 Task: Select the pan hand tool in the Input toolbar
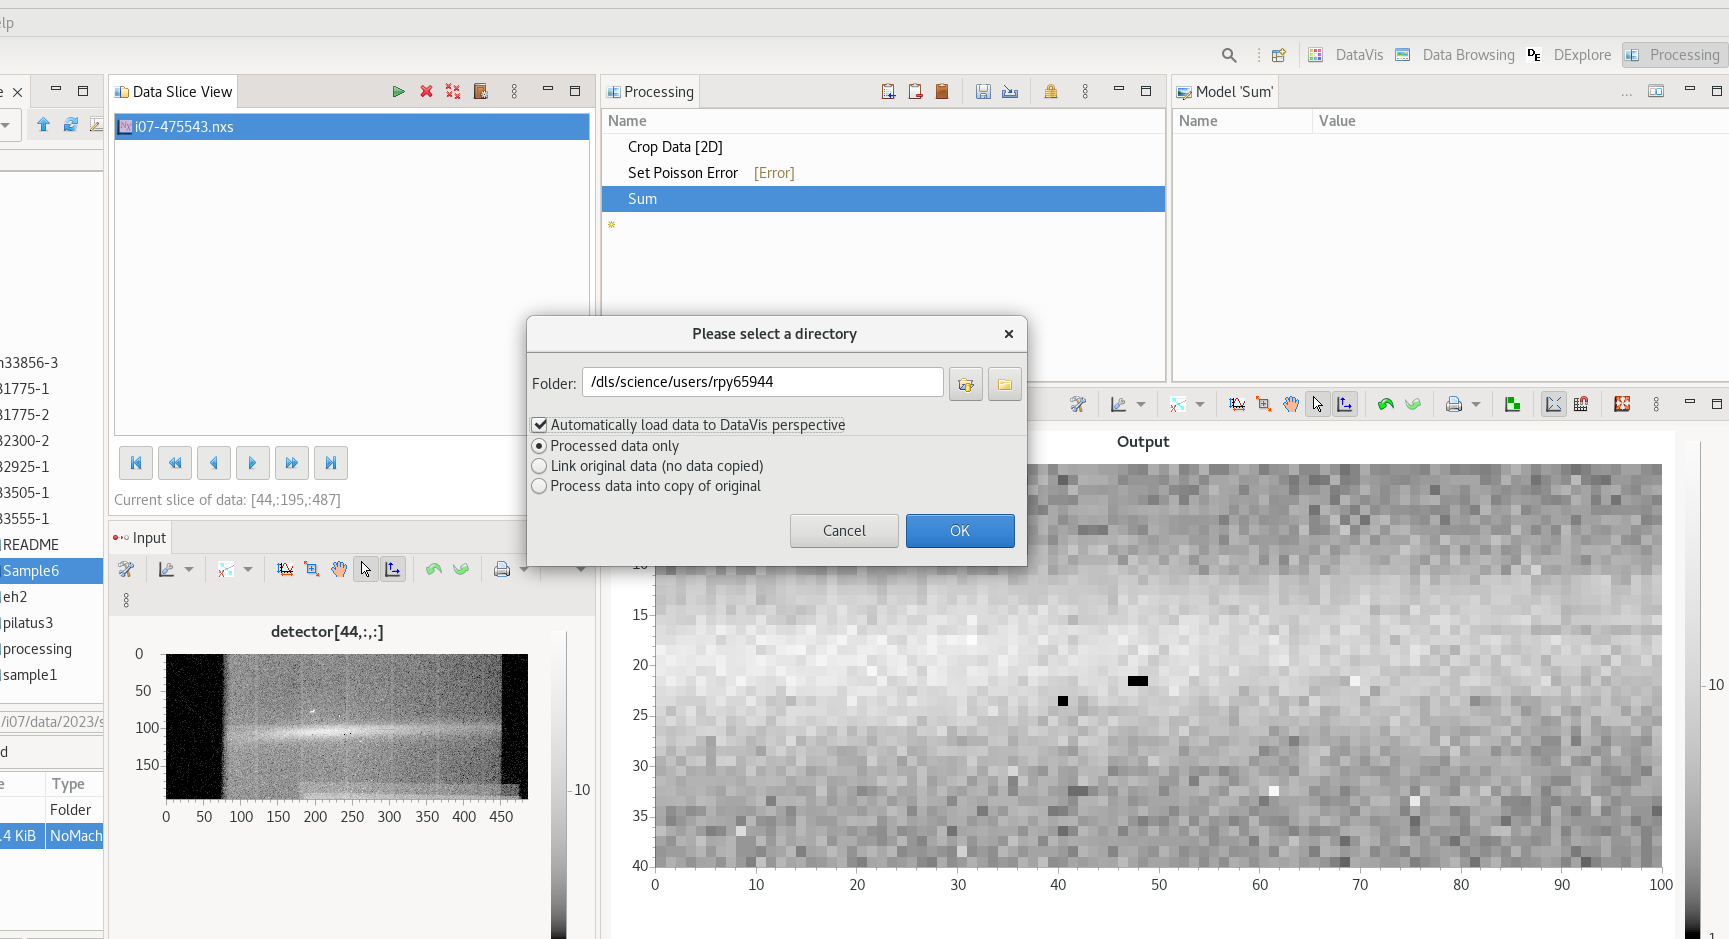(339, 570)
